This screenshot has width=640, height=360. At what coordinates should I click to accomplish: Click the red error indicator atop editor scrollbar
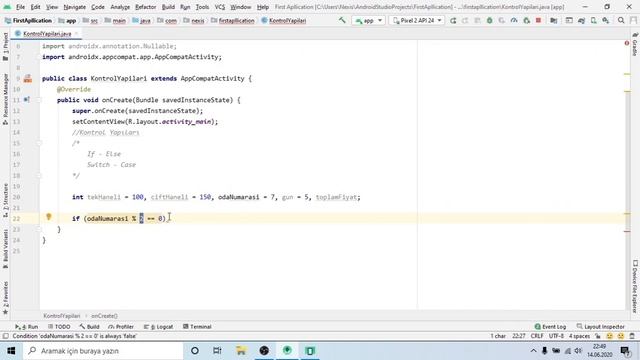tap(627, 43)
